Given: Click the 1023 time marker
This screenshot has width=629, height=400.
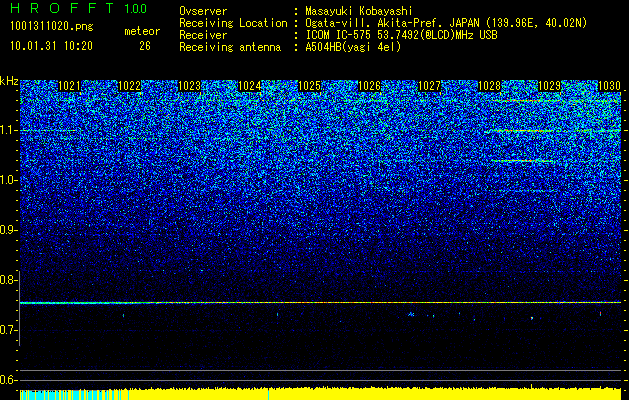Looking at the screenshot, I should (x=189, y=86).
